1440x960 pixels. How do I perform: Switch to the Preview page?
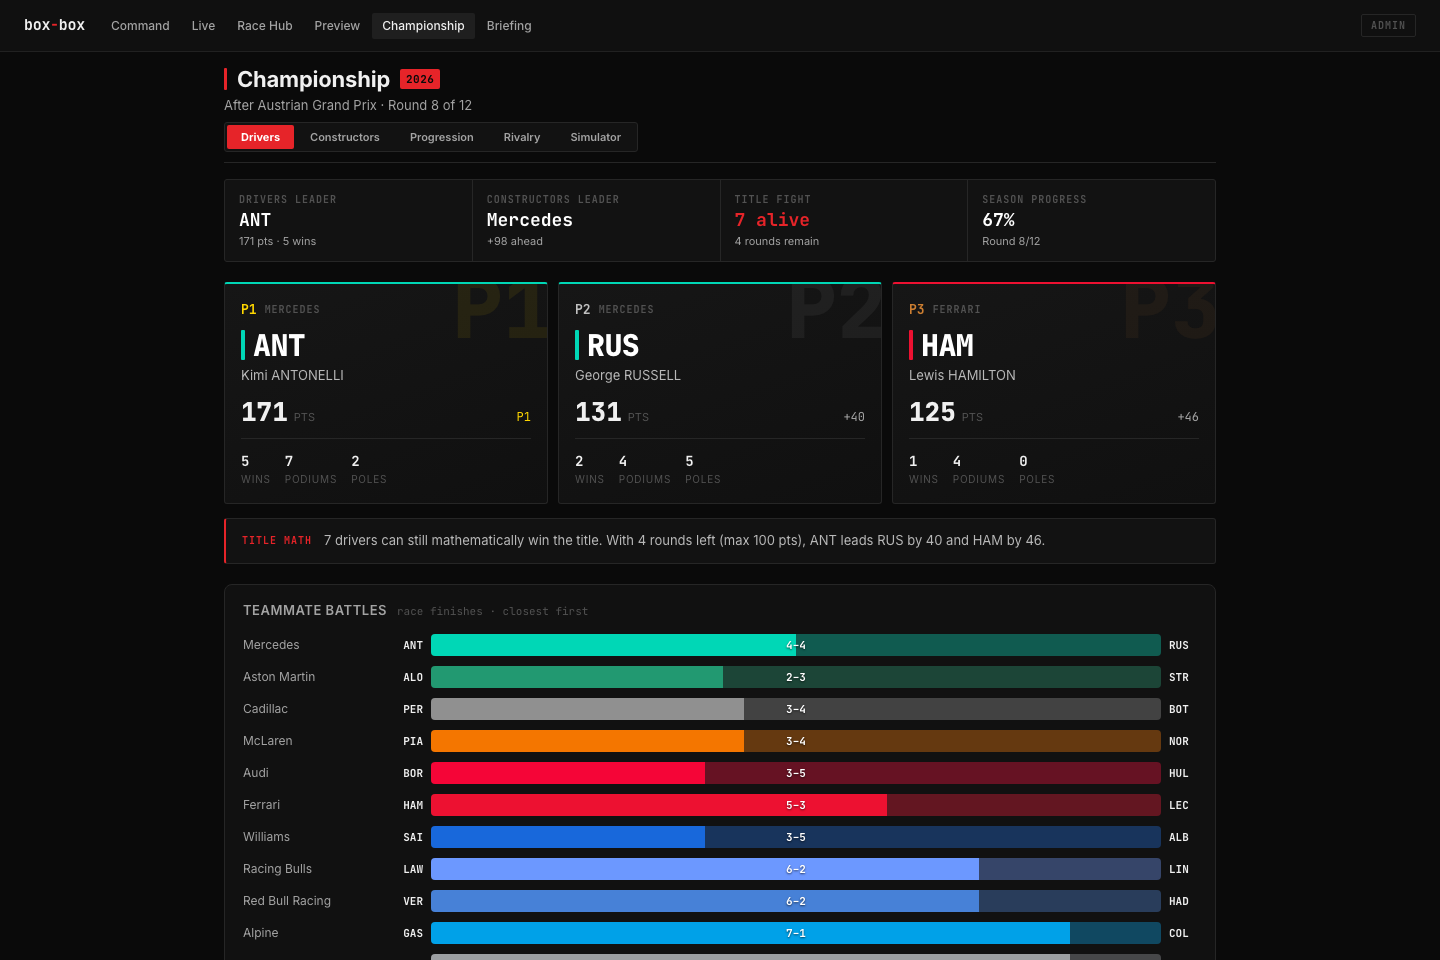click(x=337, y=26)
